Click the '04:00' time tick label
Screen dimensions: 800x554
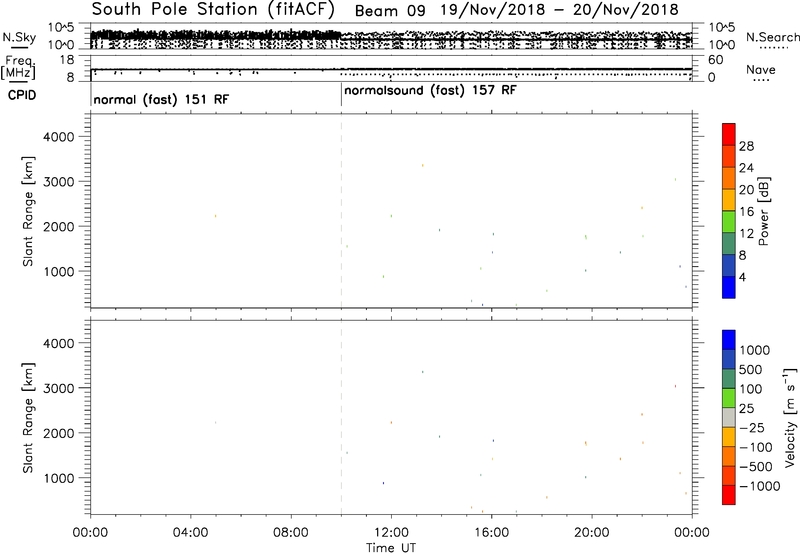[191, 533]
